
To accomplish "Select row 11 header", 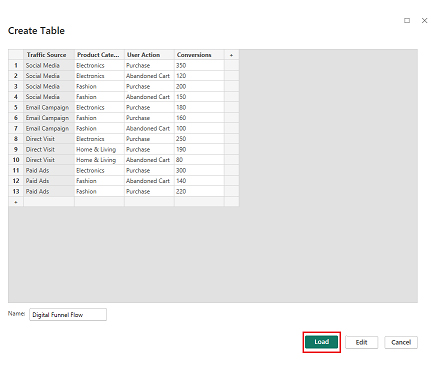I will pyautogui.click(x=16, y=171).
